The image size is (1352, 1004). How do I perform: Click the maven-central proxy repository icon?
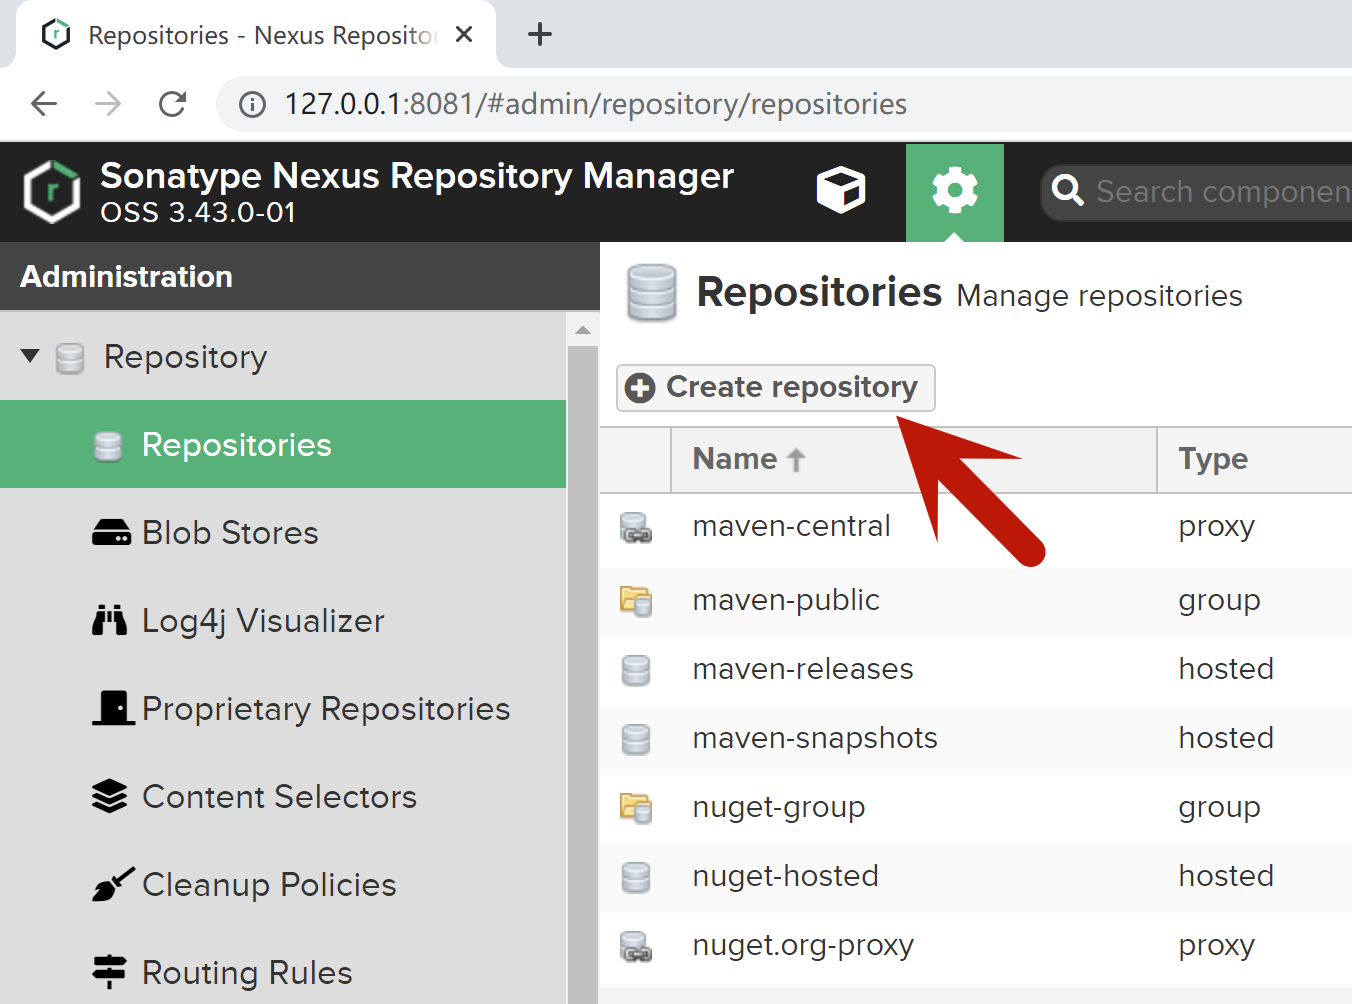click(x=636, y=527)
